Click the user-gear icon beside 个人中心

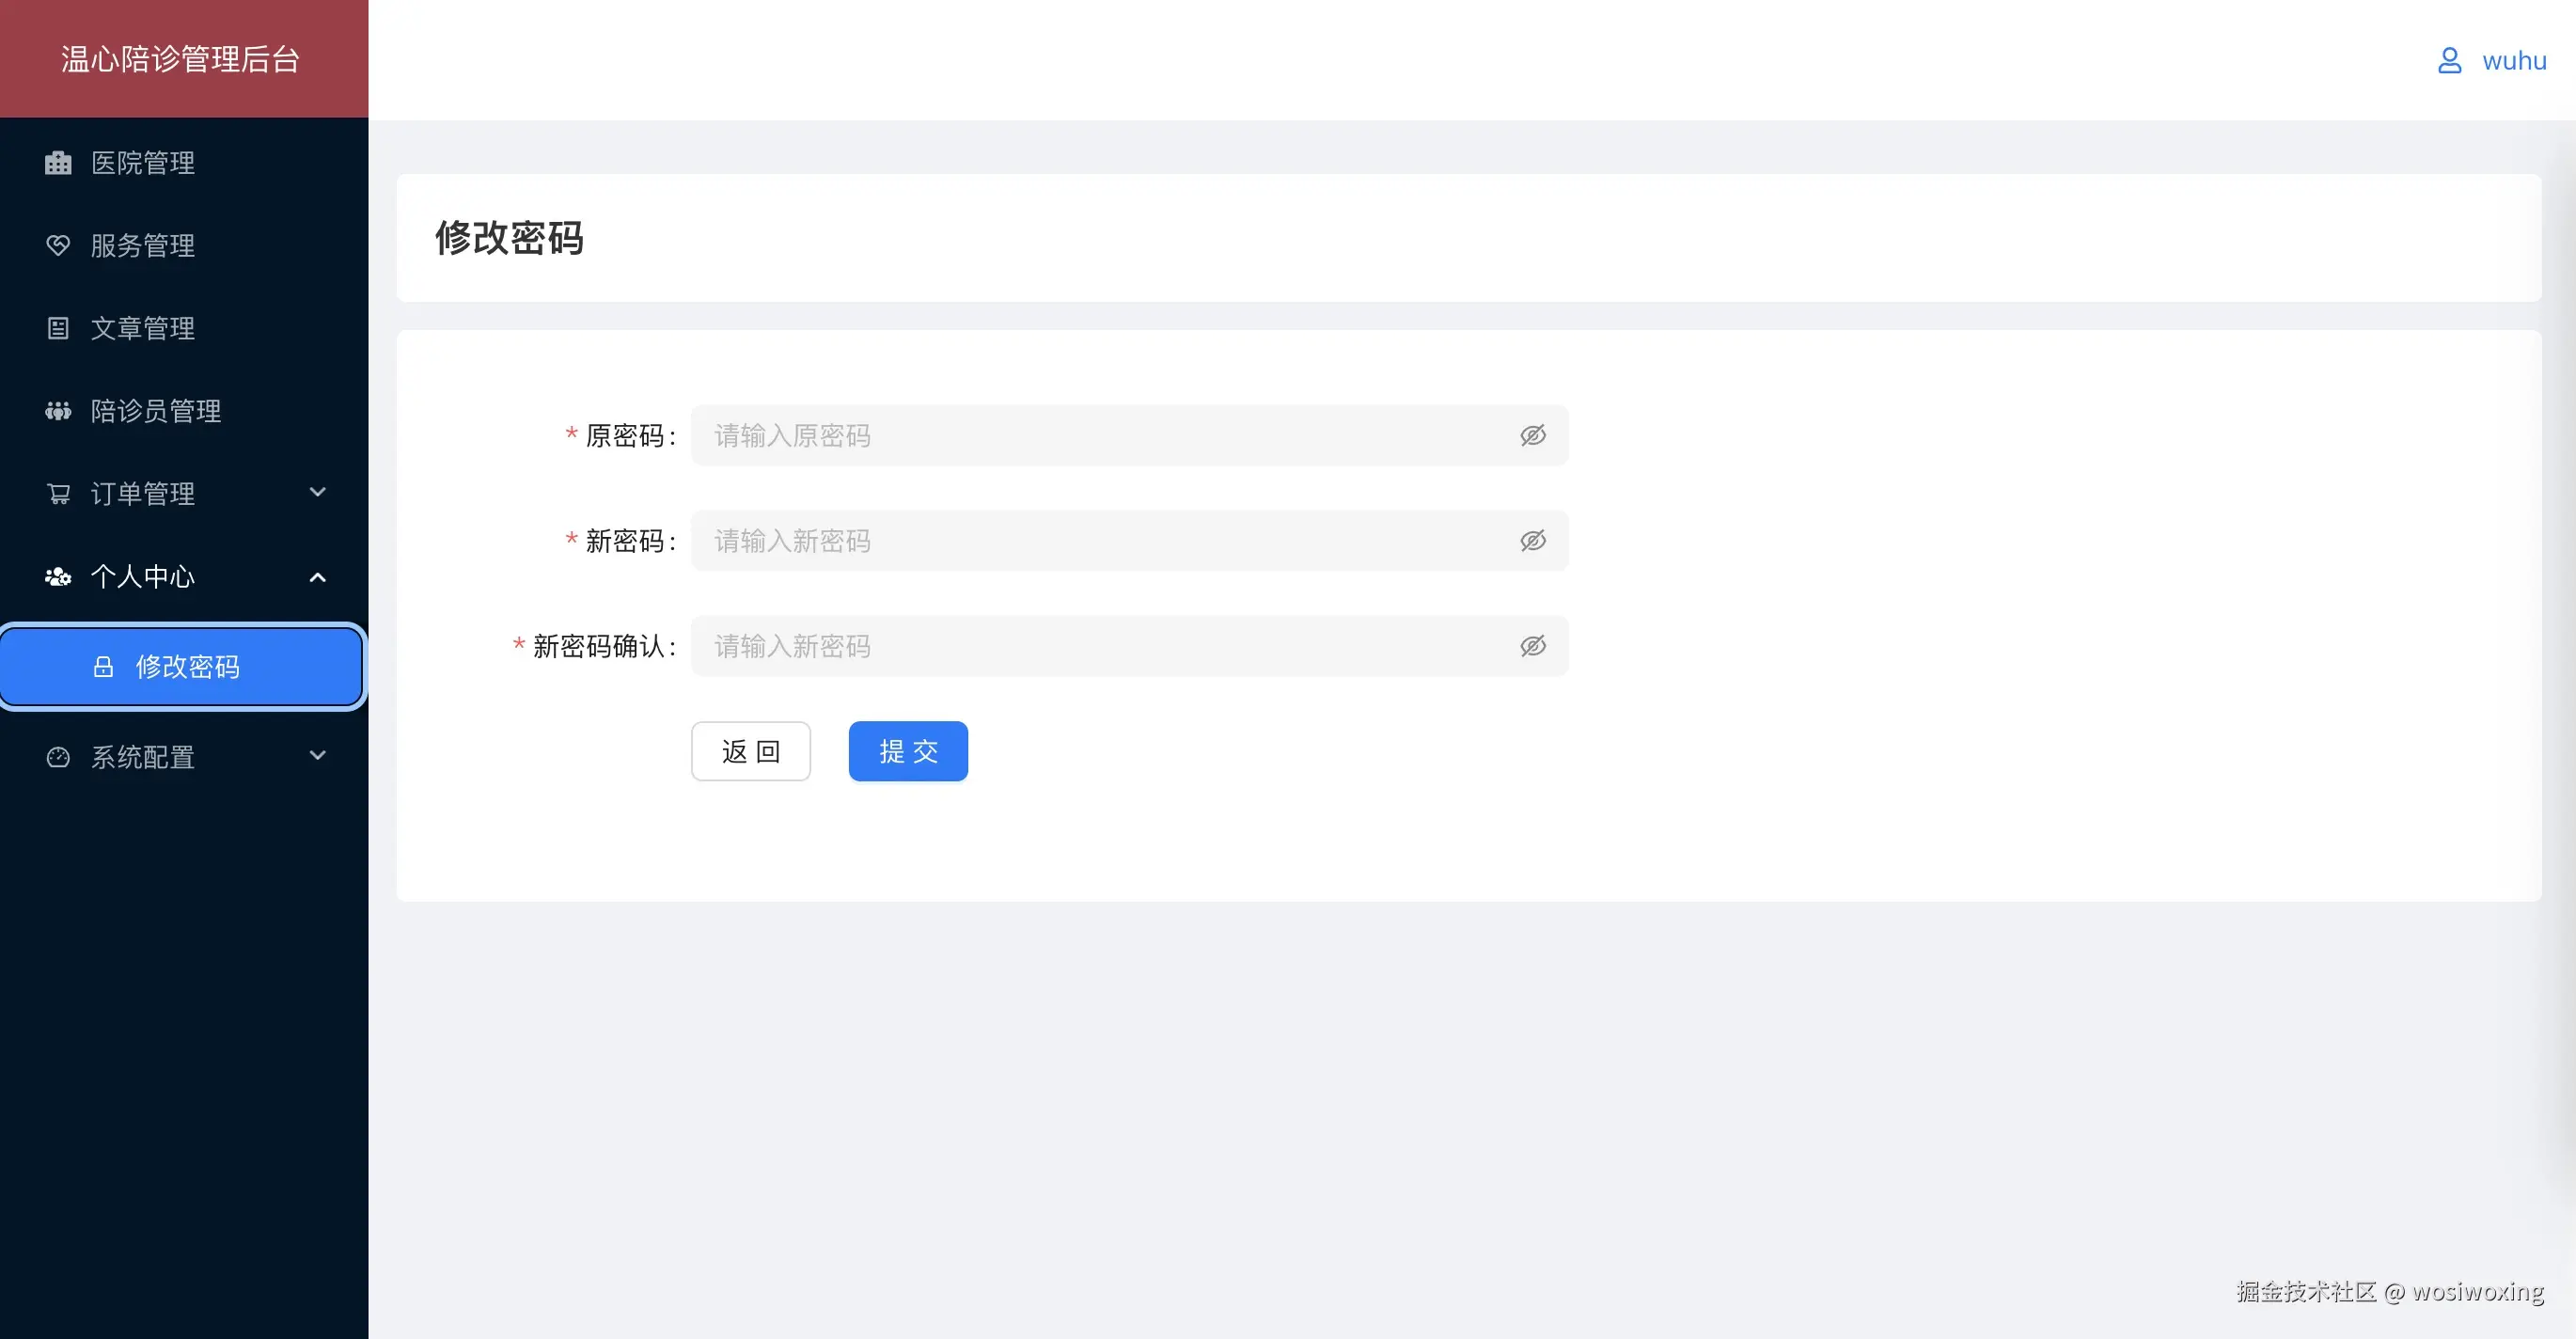point(58,576)
